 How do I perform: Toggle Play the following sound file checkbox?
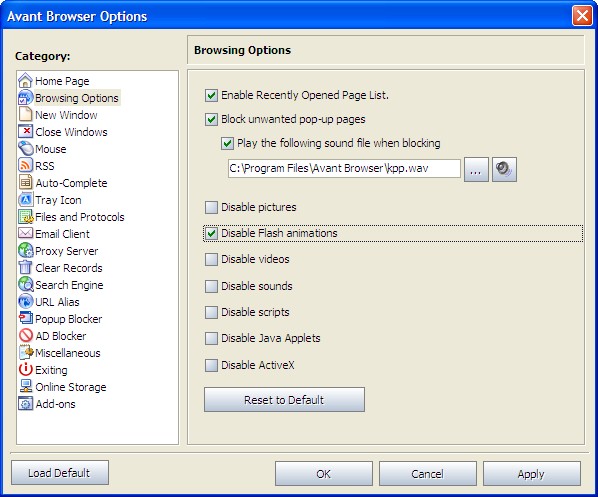[227, 143]
